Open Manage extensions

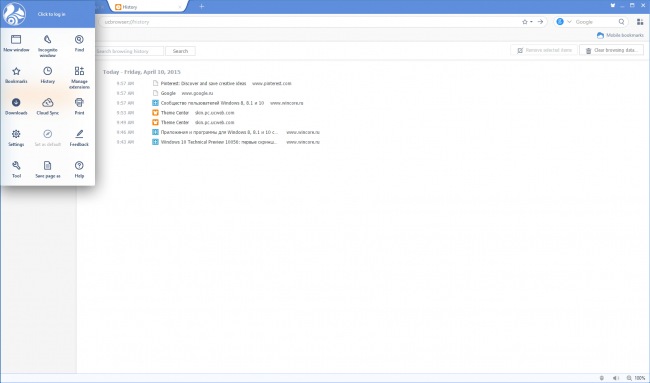point(79,78)
